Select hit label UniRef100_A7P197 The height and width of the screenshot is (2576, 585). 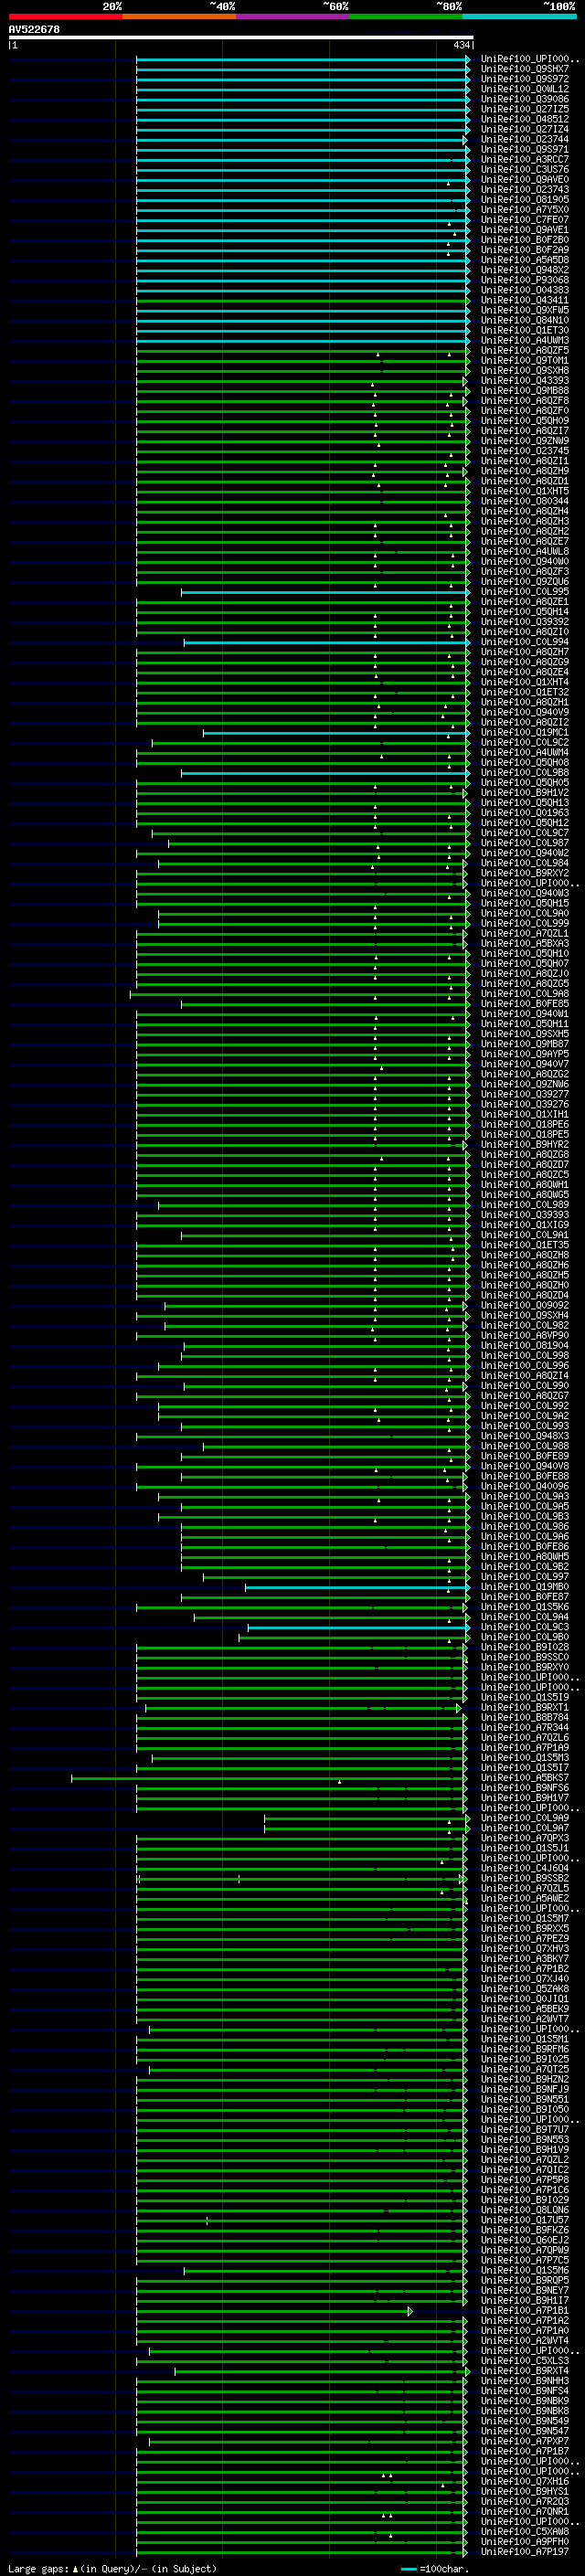coord(525,2552)
